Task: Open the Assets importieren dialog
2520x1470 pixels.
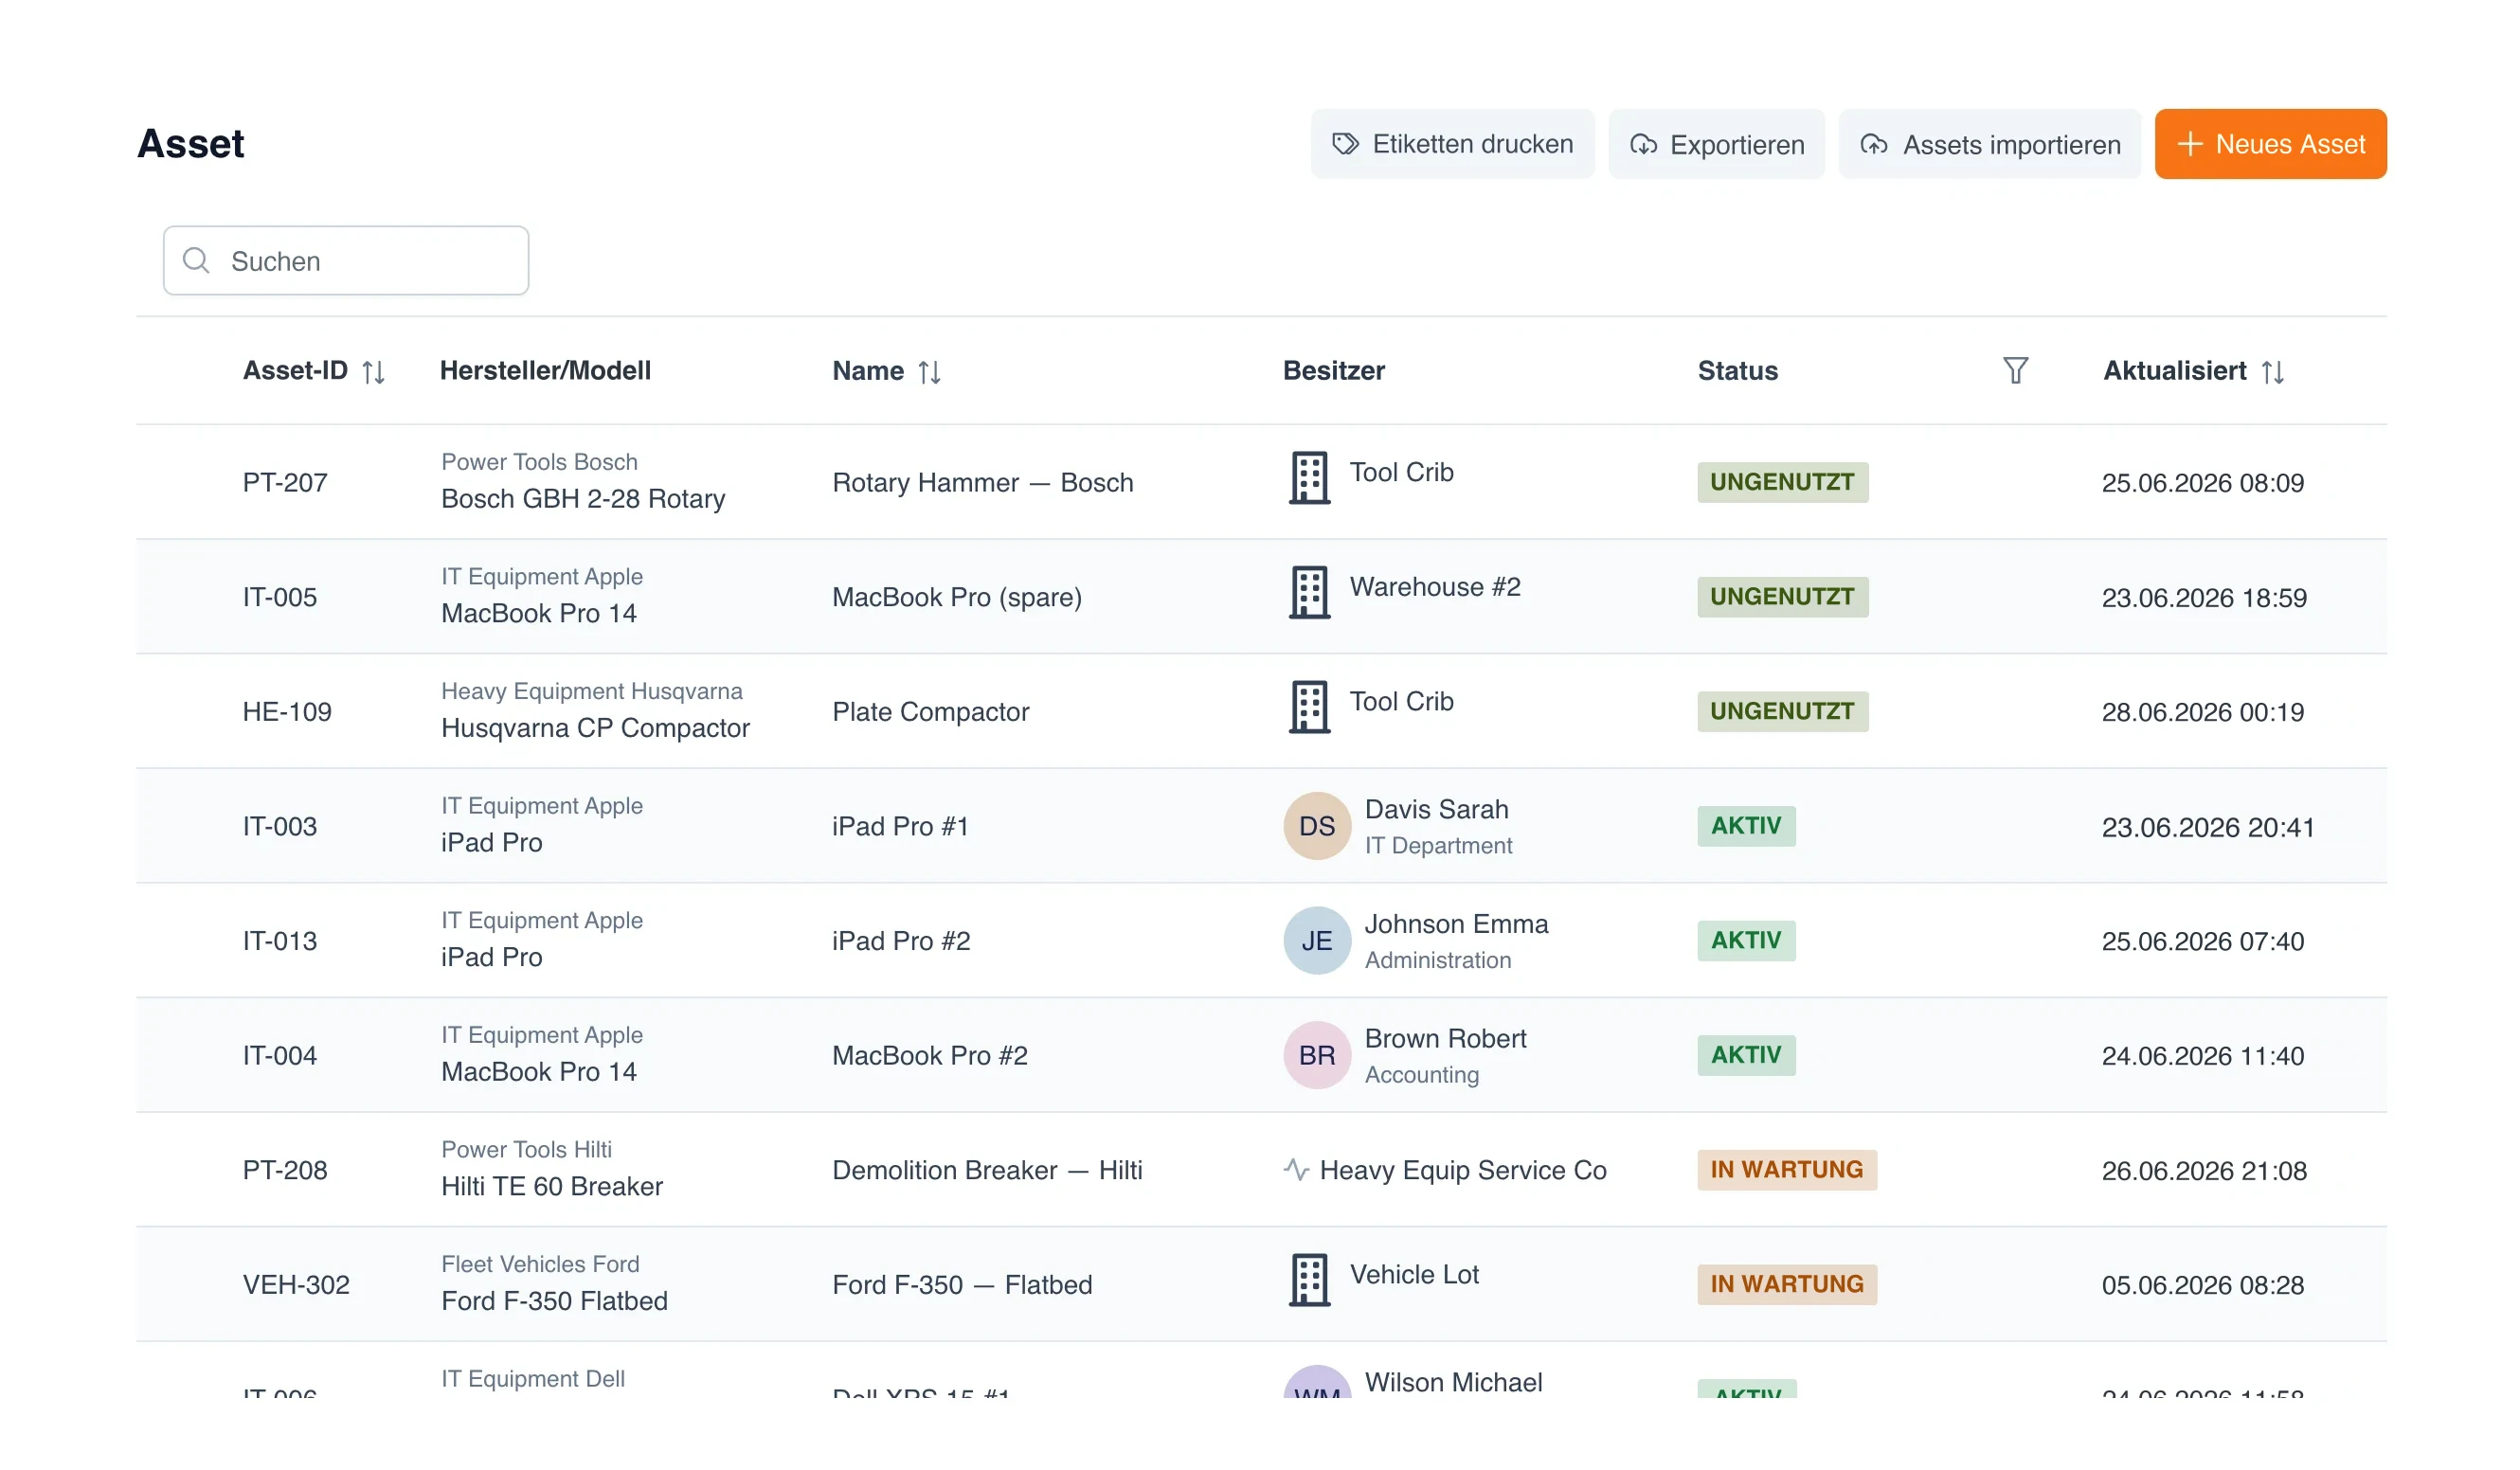Action: (1989, 144)
